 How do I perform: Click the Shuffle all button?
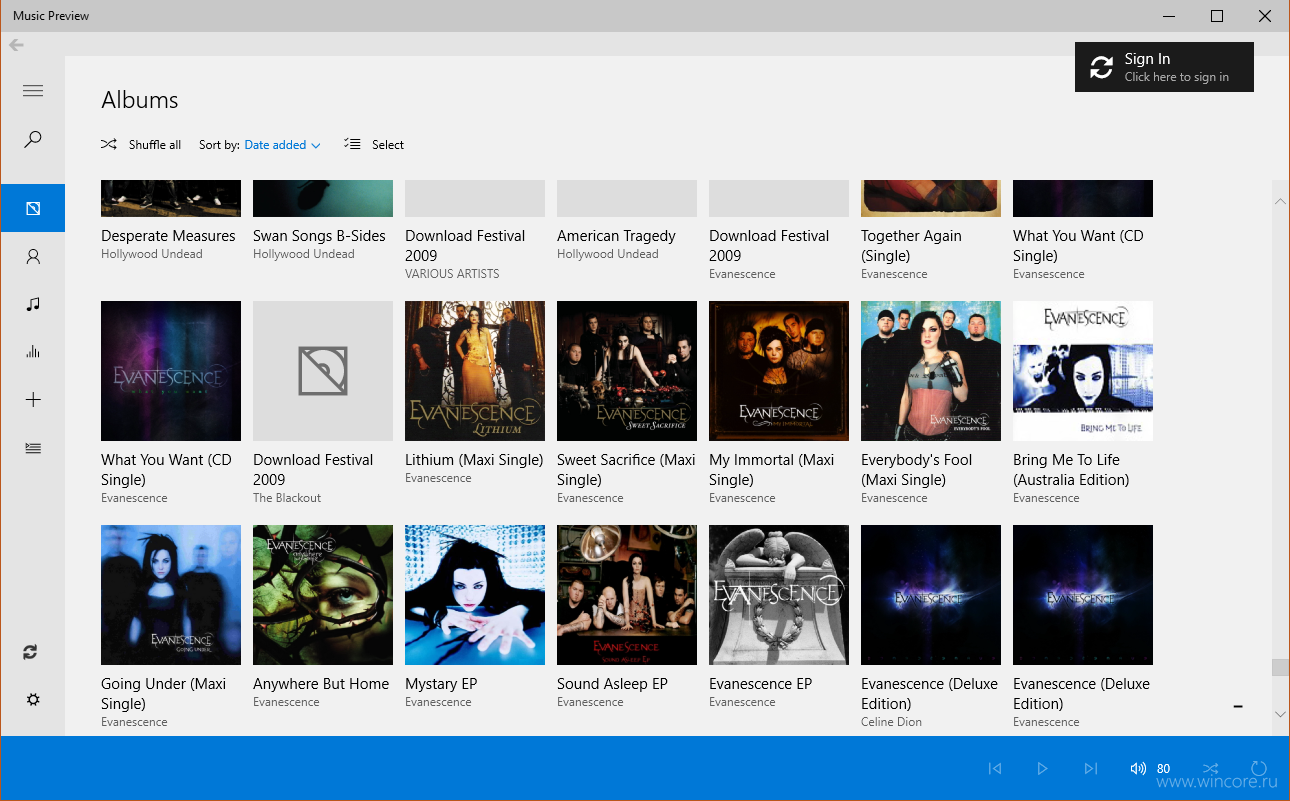click(x=141, y=145)
